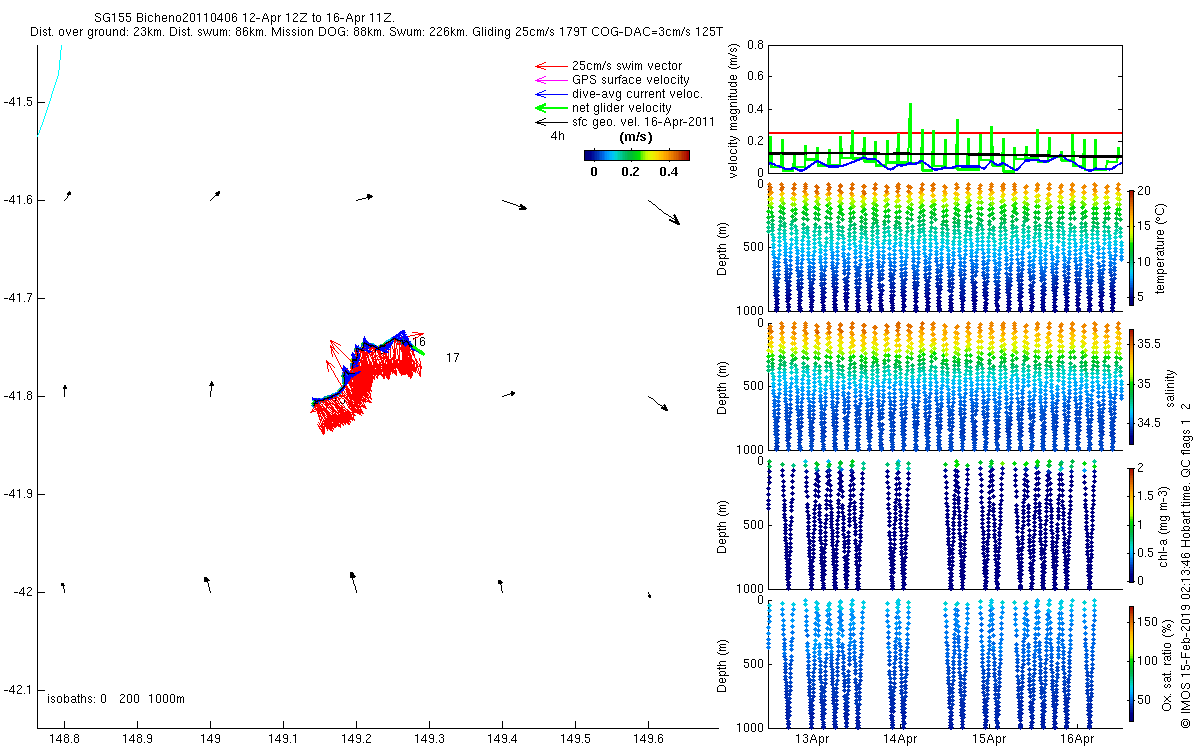Click the '13Apr' date tick label
The image size is (1200, 750).
click(812, 739)
